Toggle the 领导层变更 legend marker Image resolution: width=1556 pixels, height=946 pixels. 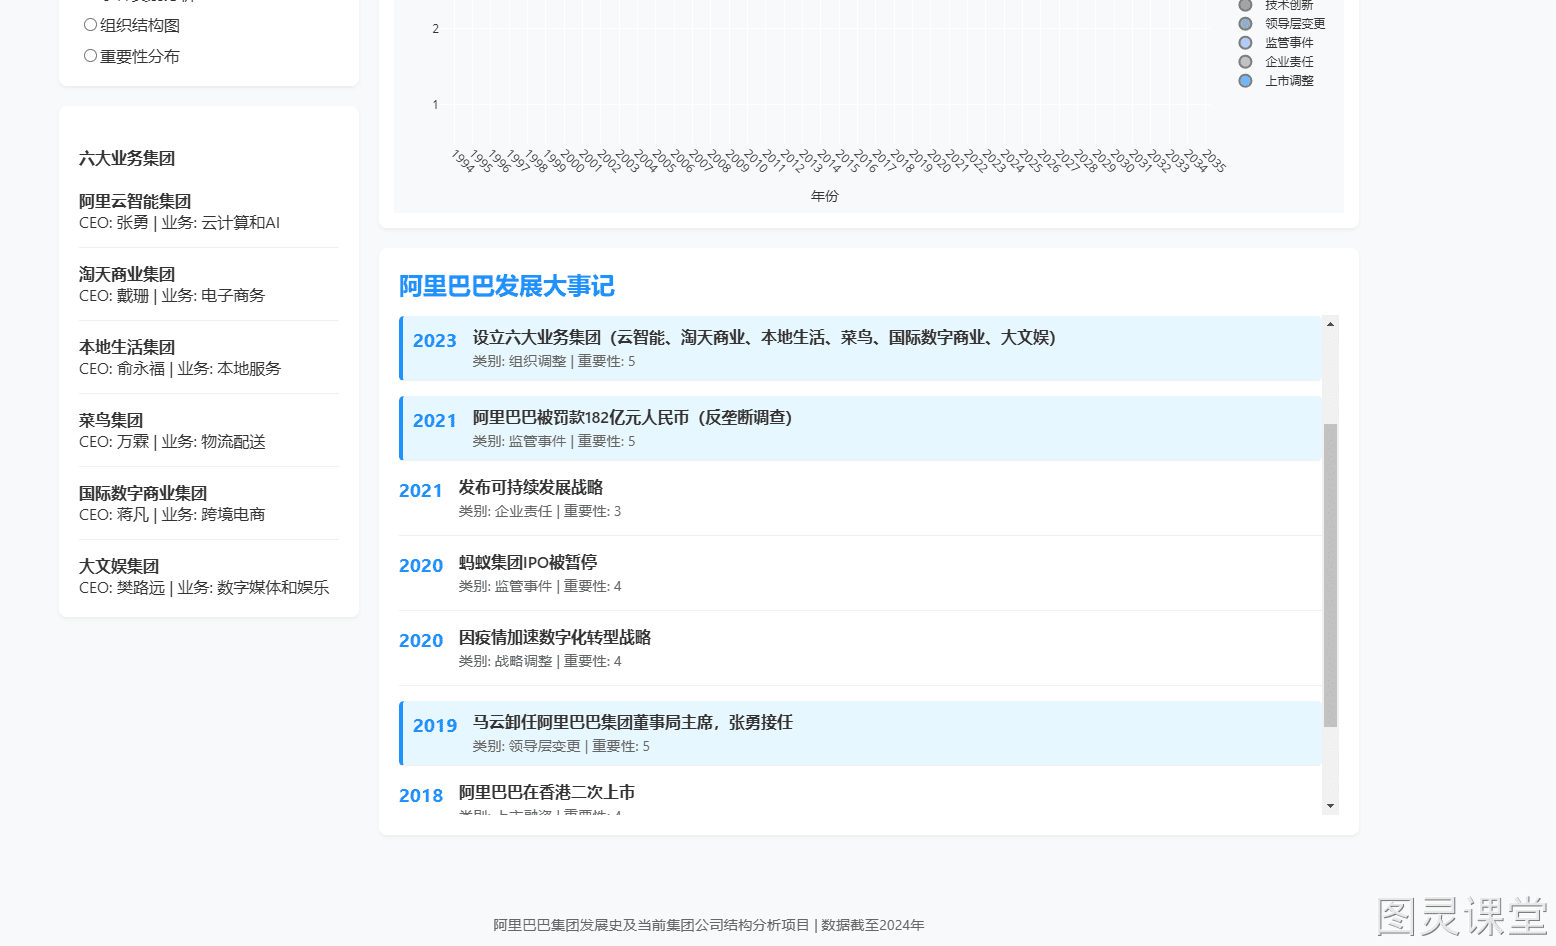click(1245, 23)
